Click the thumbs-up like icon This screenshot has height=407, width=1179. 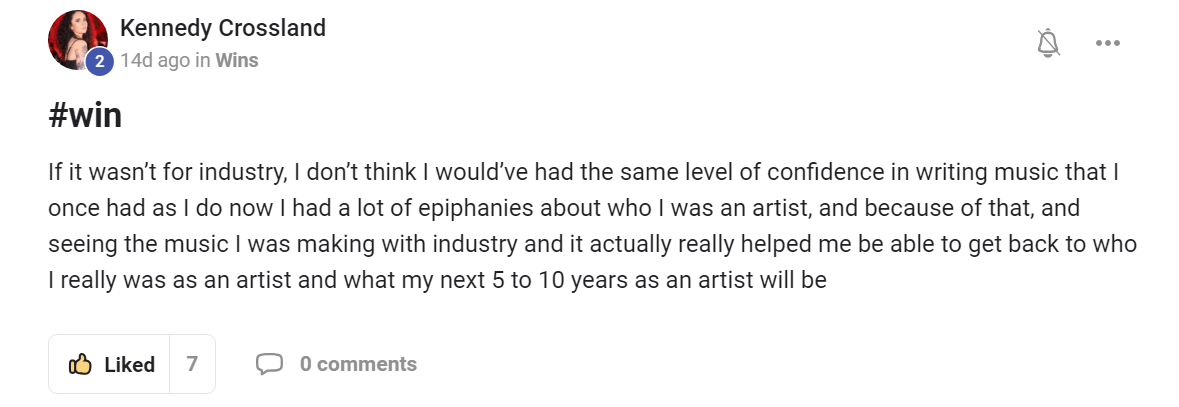click(80, 364)
